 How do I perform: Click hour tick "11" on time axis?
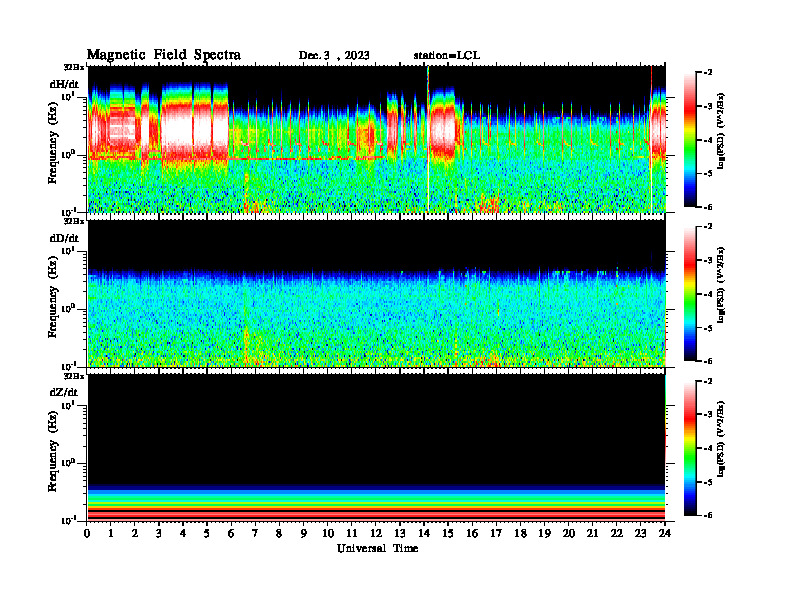tap(352, 533)
